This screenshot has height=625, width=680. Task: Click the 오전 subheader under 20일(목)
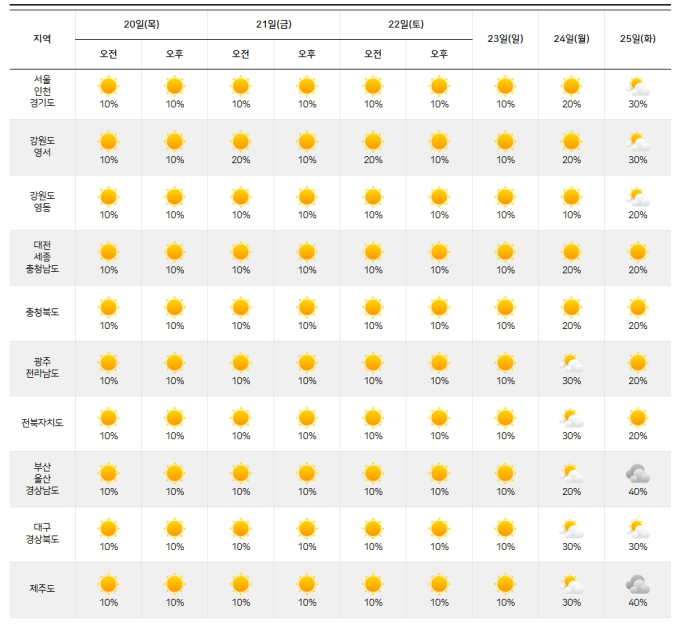[x=108, y=54]
